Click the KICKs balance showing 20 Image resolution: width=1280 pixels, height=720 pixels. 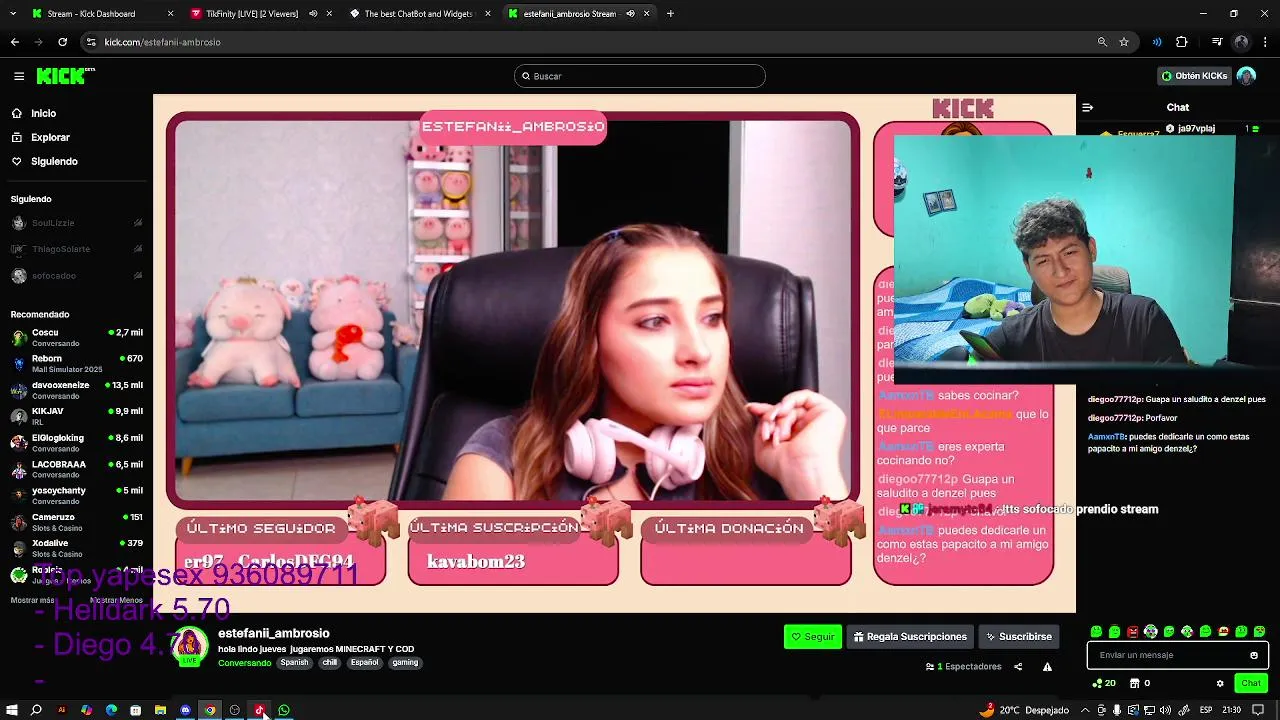click(x=1104, y=683)
